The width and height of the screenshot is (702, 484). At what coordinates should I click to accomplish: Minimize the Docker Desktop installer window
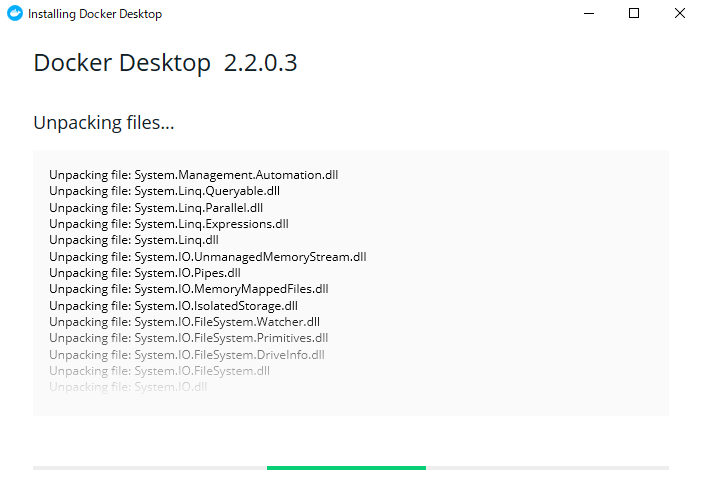[x=589, y=13]
